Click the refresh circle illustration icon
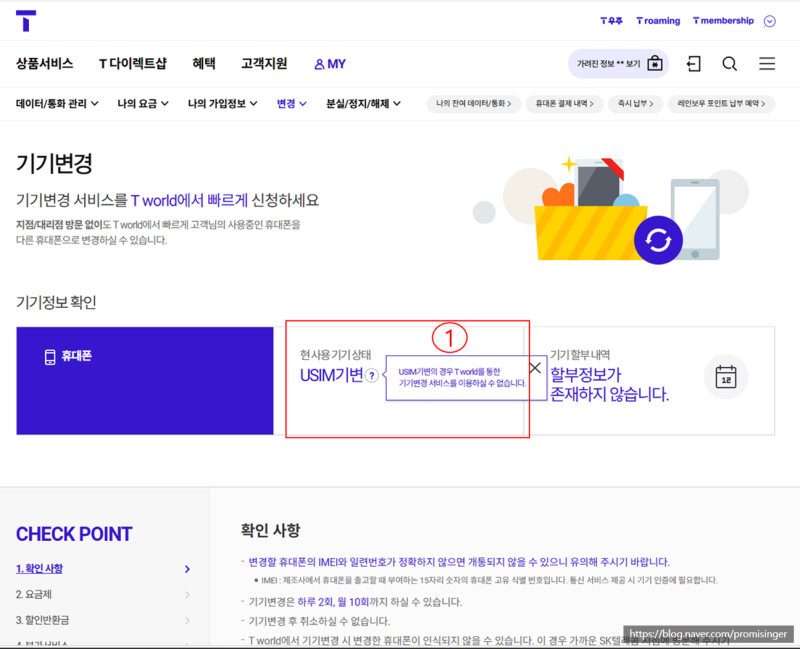 pos(658,240)
